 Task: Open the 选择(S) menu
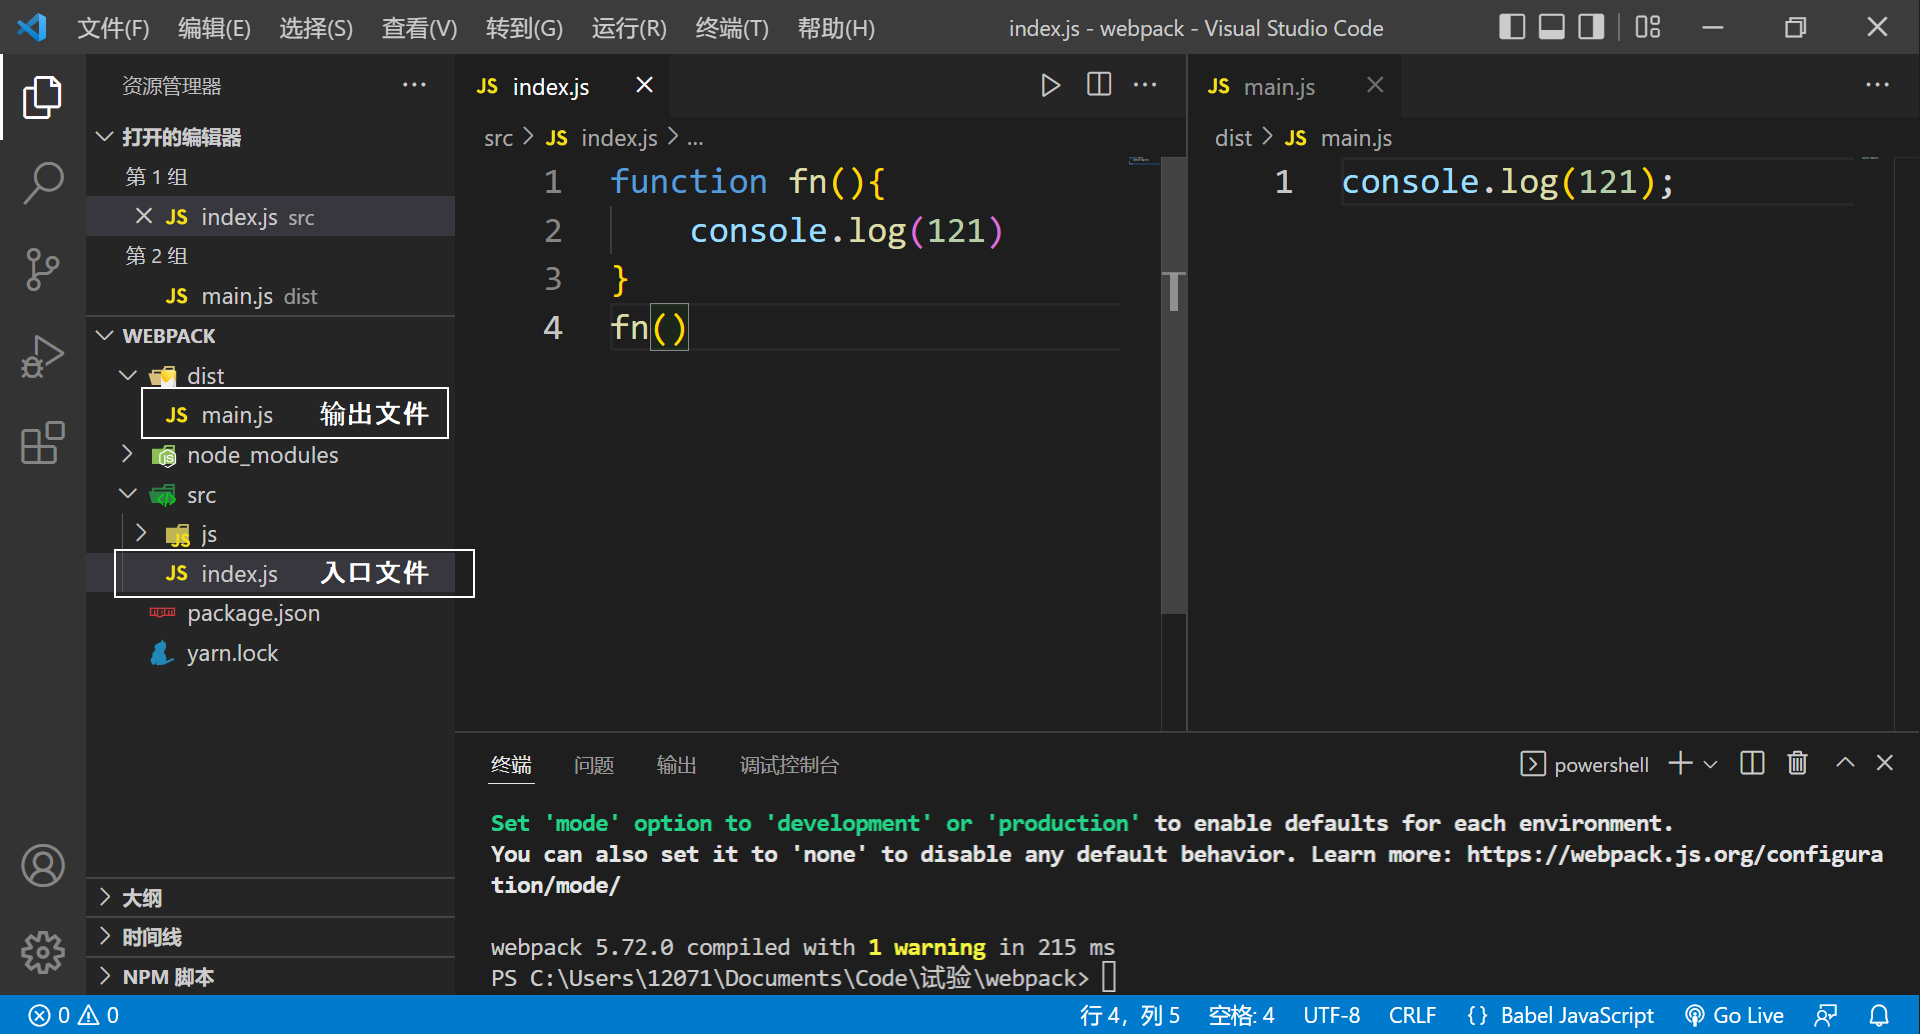coord(316,28)
